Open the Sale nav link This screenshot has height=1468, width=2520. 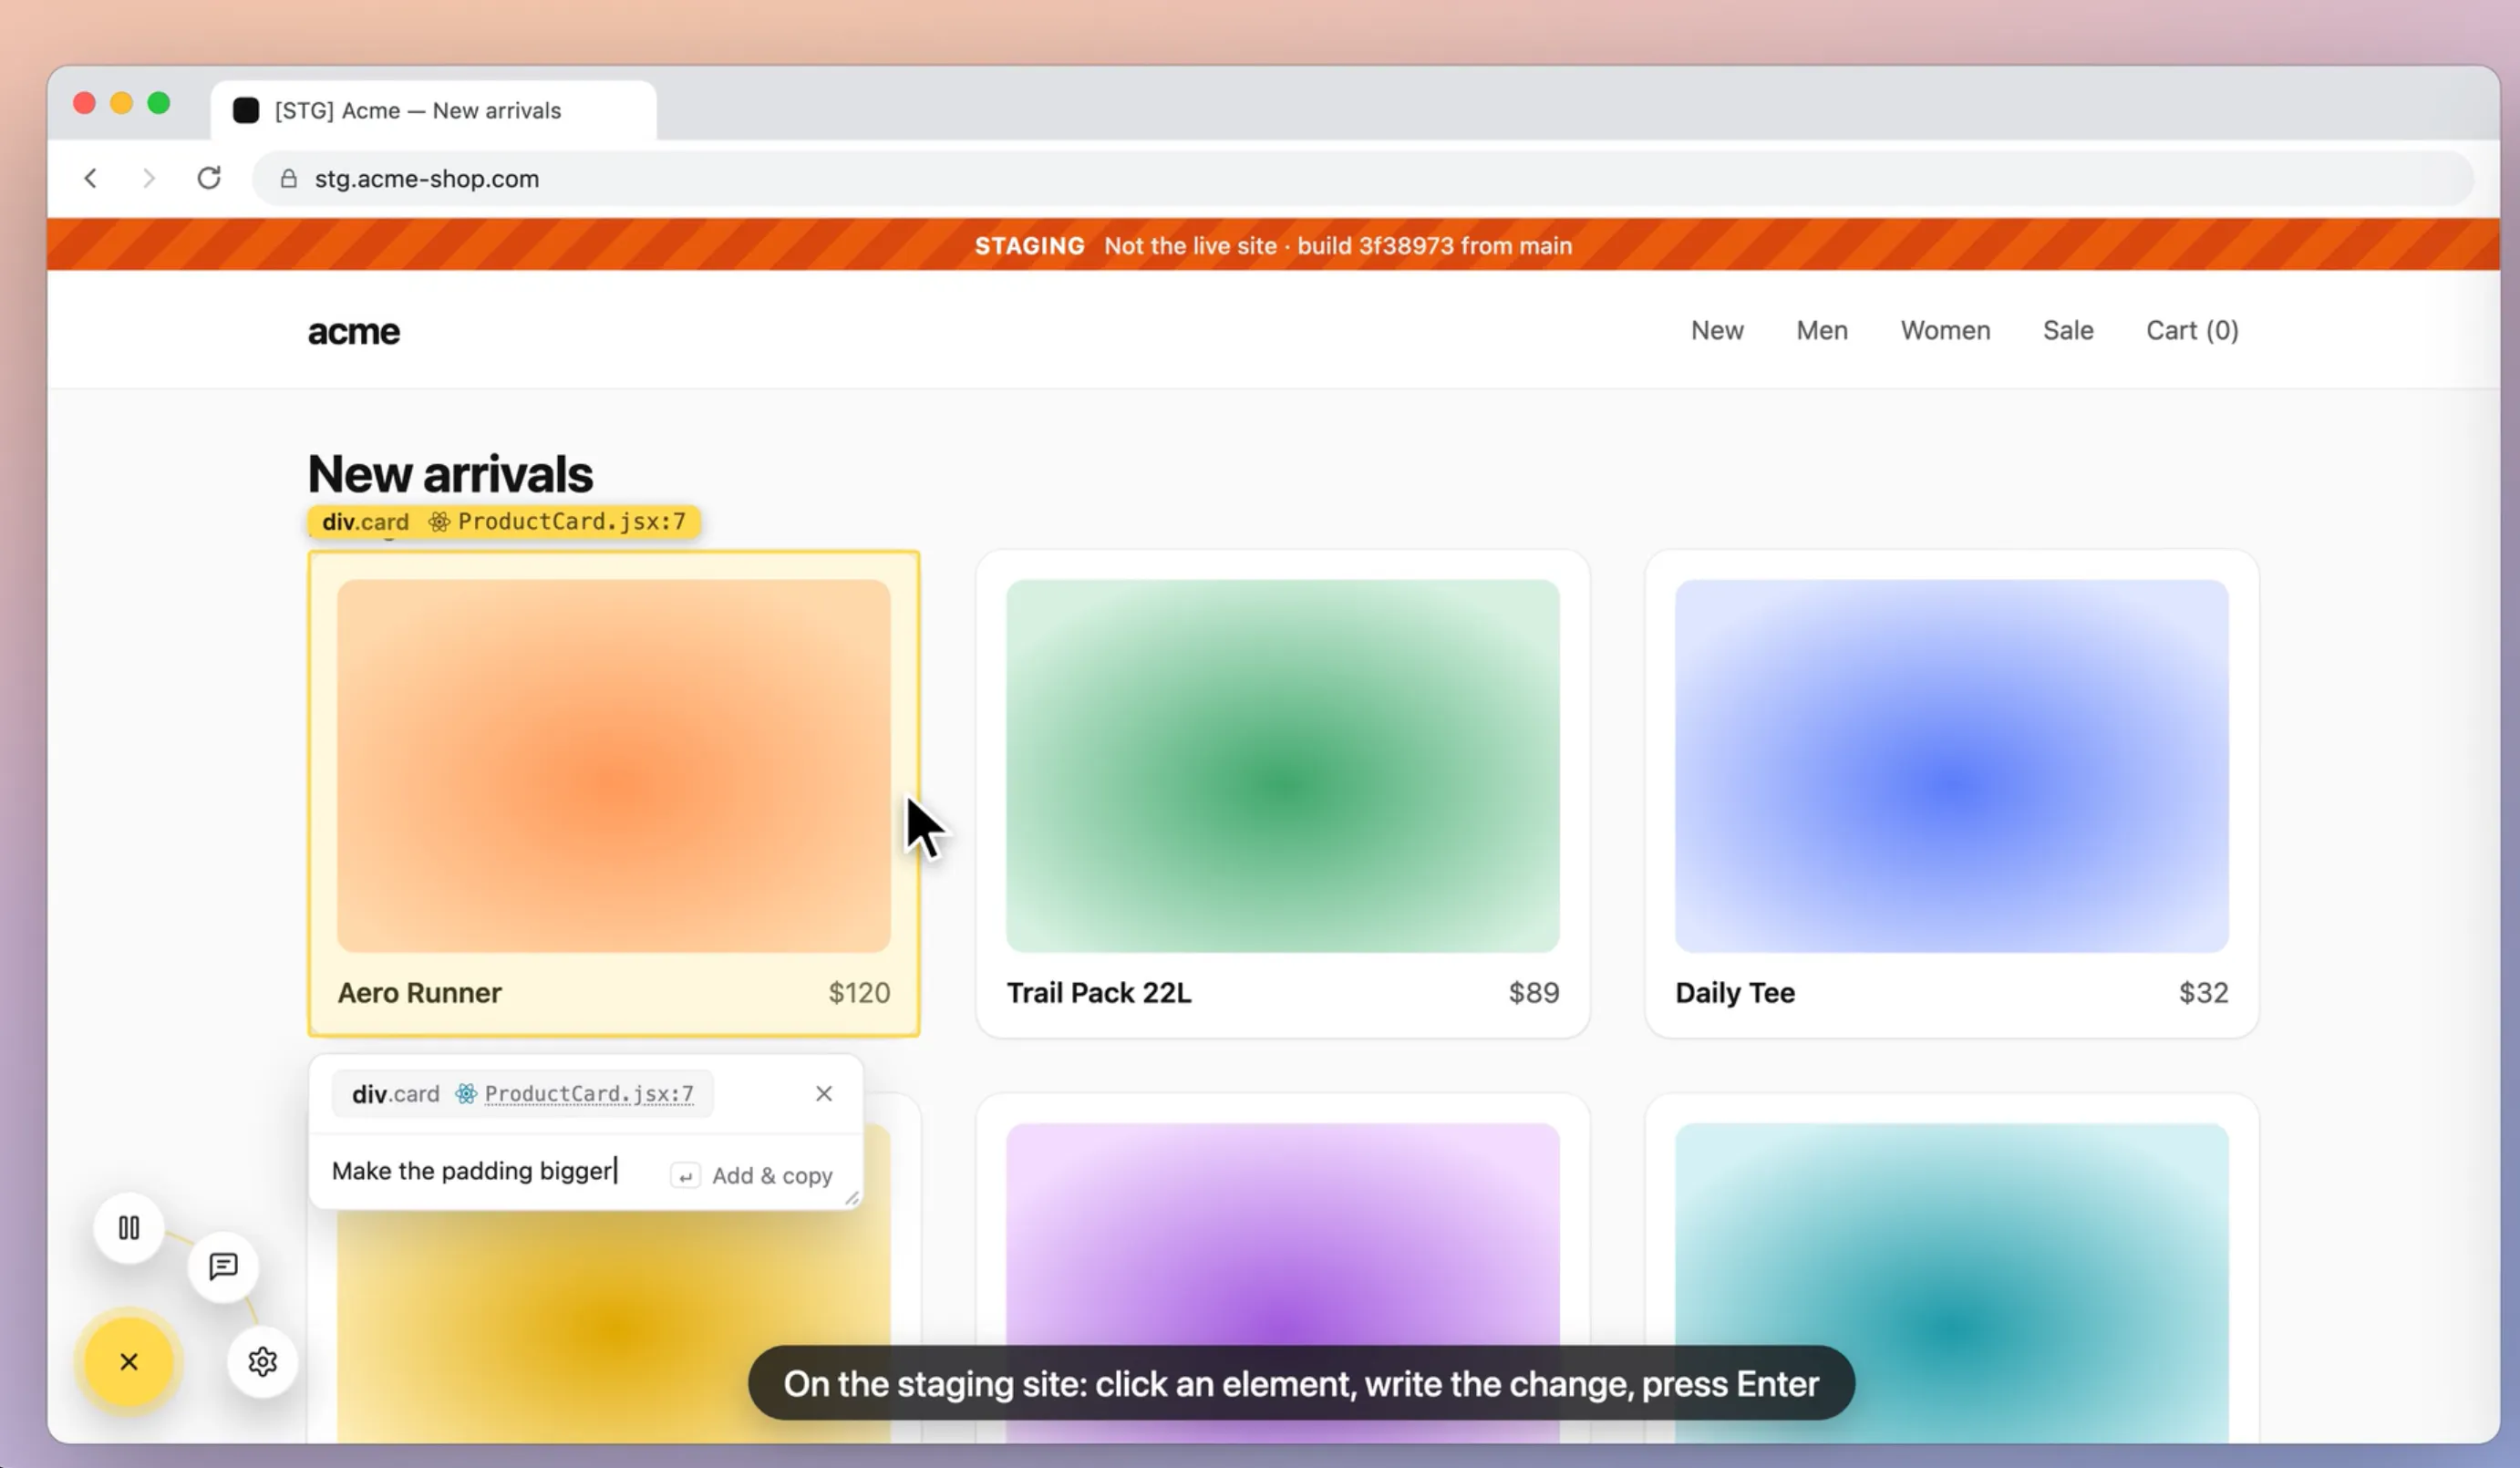[2067, 330]
